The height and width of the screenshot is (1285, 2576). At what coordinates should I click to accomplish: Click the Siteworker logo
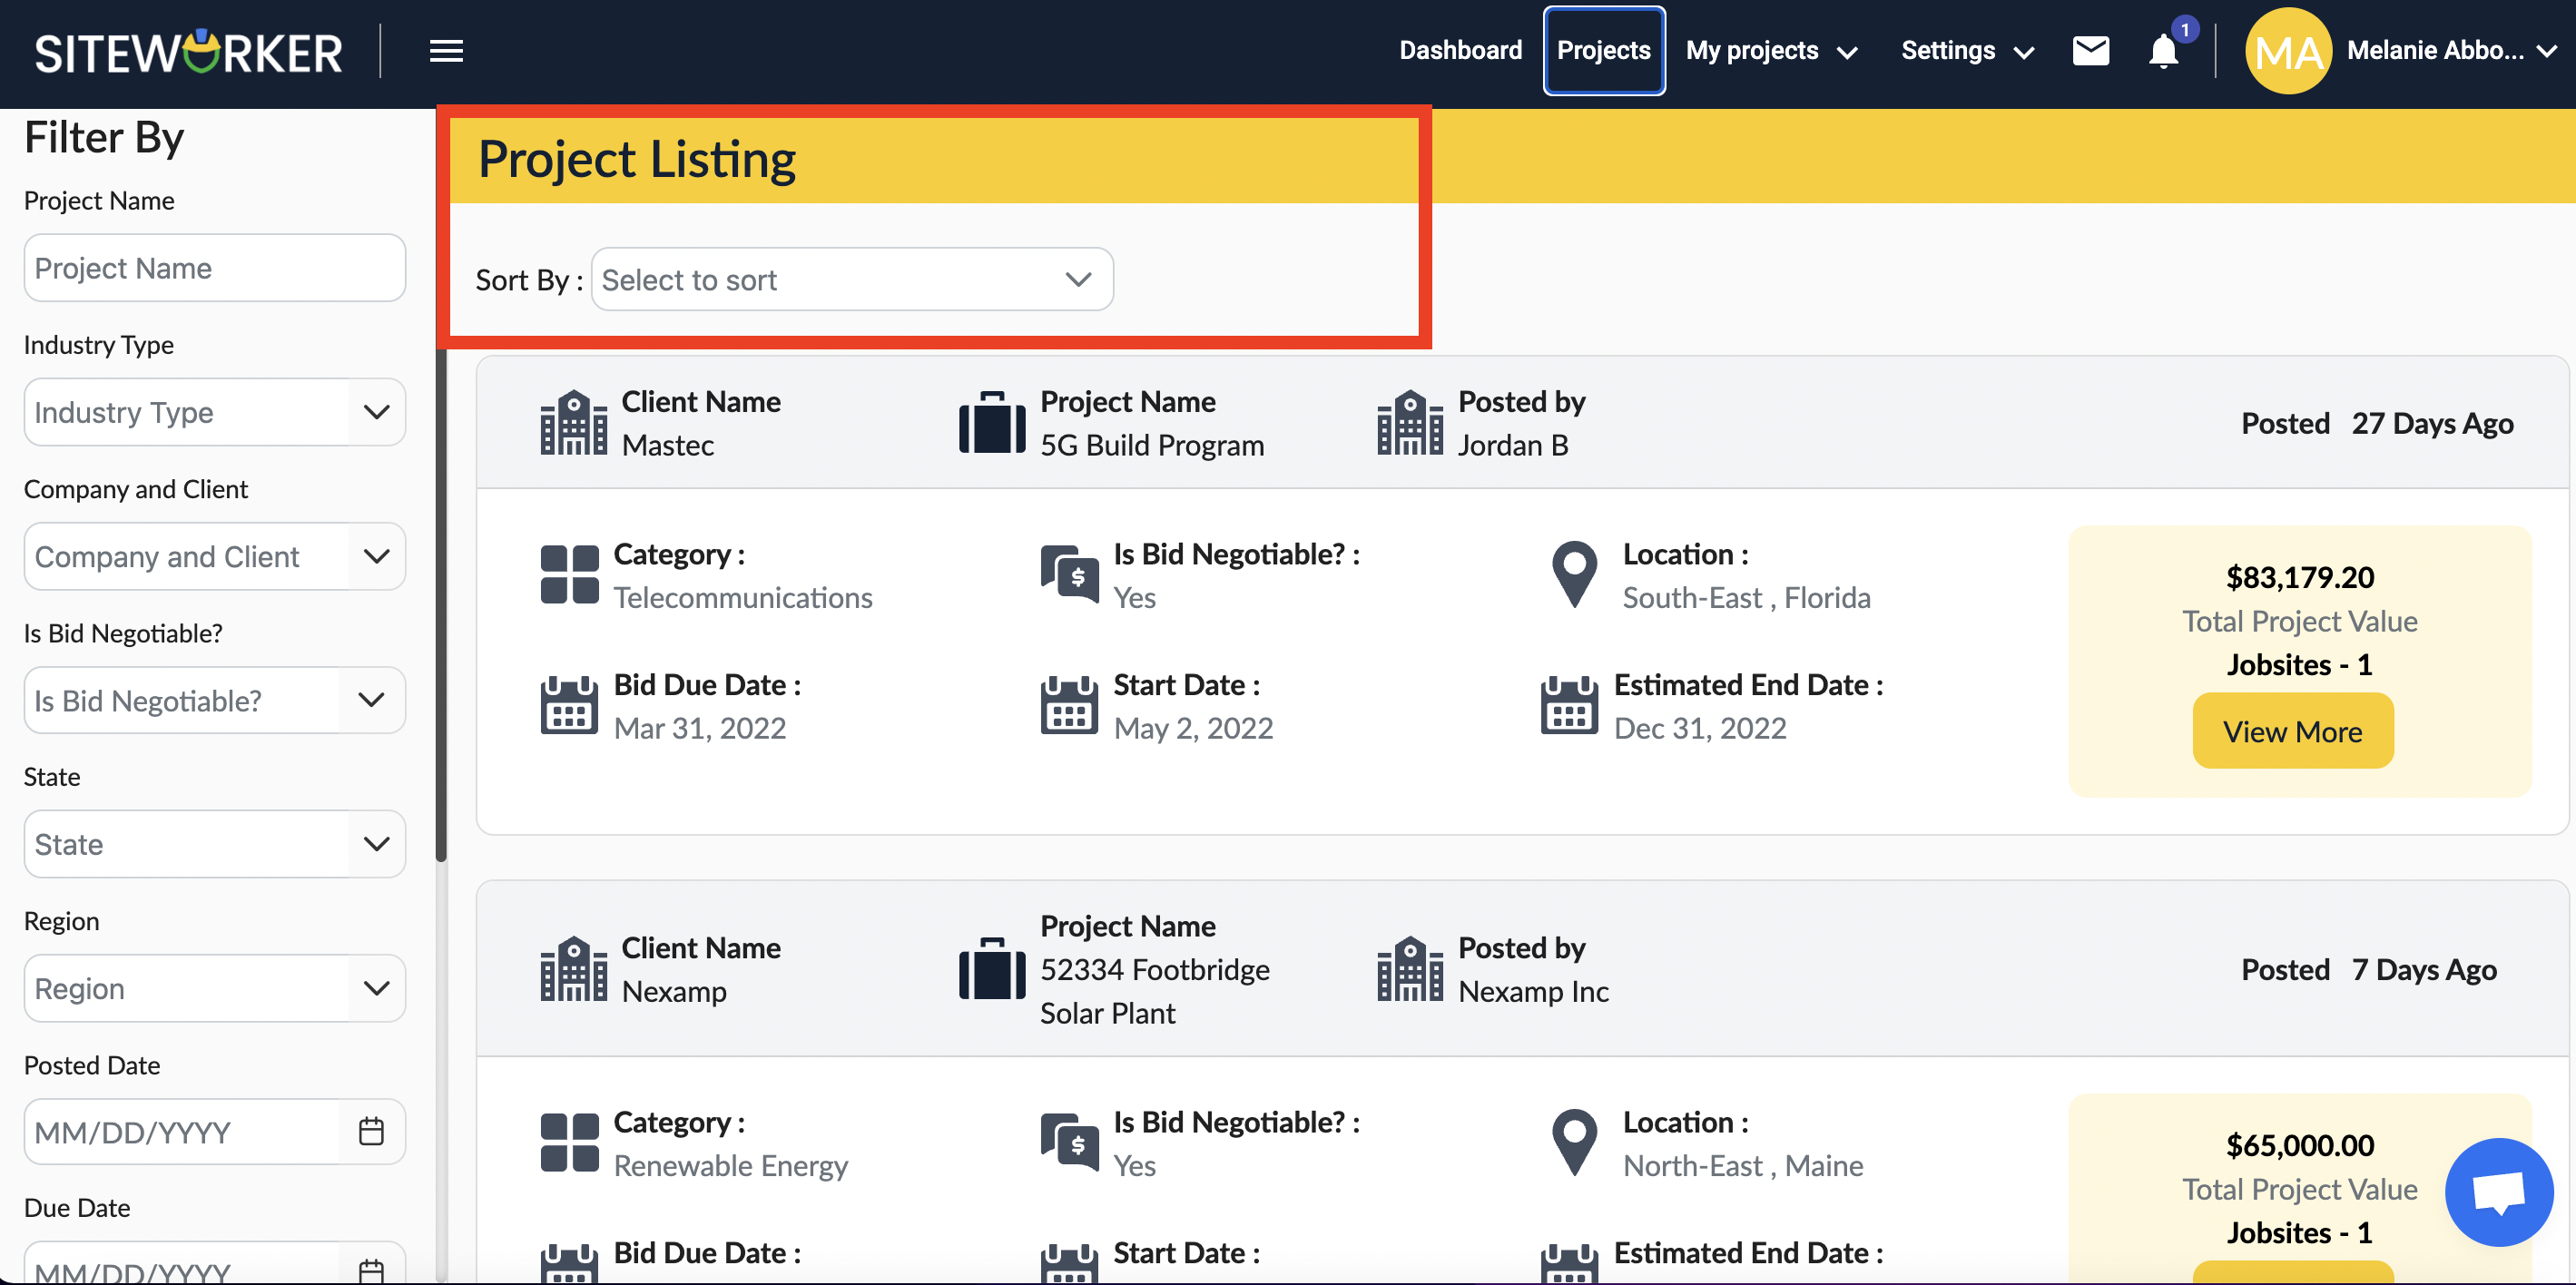pyautogui.click(x=189, y=51)
